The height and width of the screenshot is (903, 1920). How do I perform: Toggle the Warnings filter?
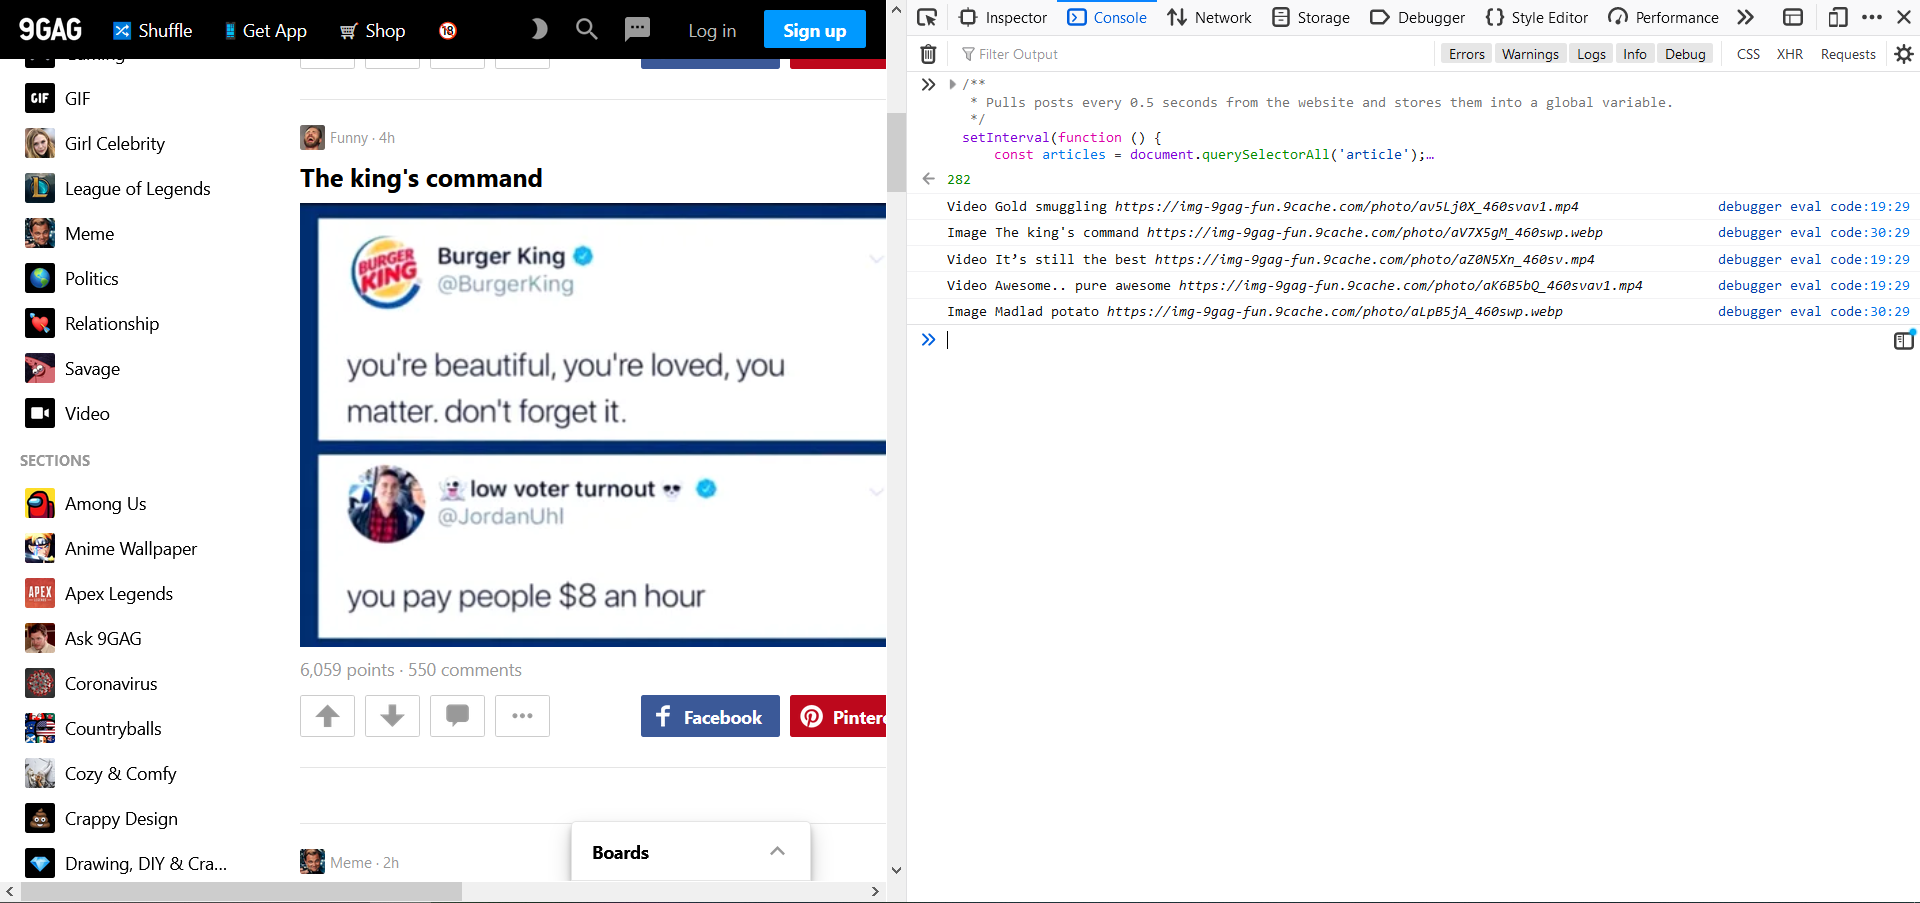pos(1530,54)
